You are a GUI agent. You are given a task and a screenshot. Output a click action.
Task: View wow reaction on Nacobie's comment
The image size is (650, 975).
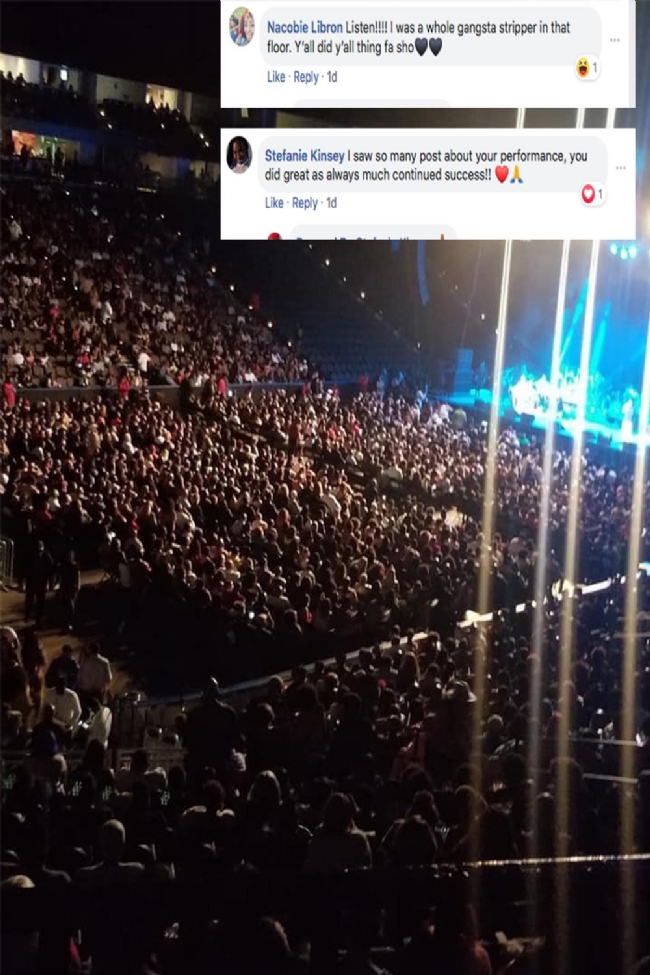587,67
